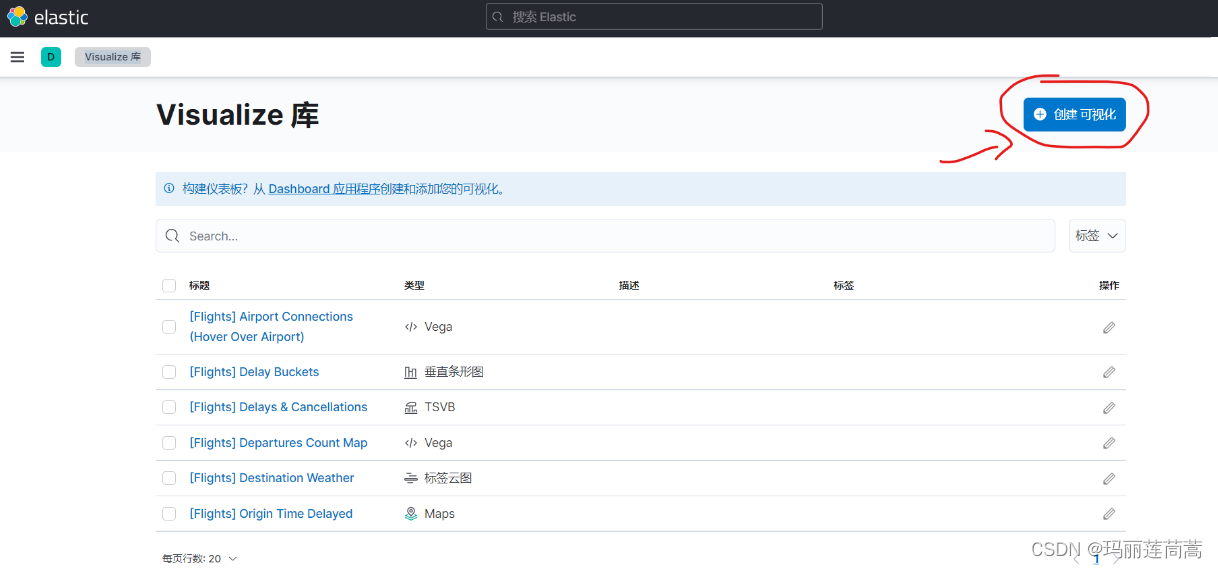Sort by the 标题 column header
This screenshot has width=1218, height=568.
click(199, 286)
